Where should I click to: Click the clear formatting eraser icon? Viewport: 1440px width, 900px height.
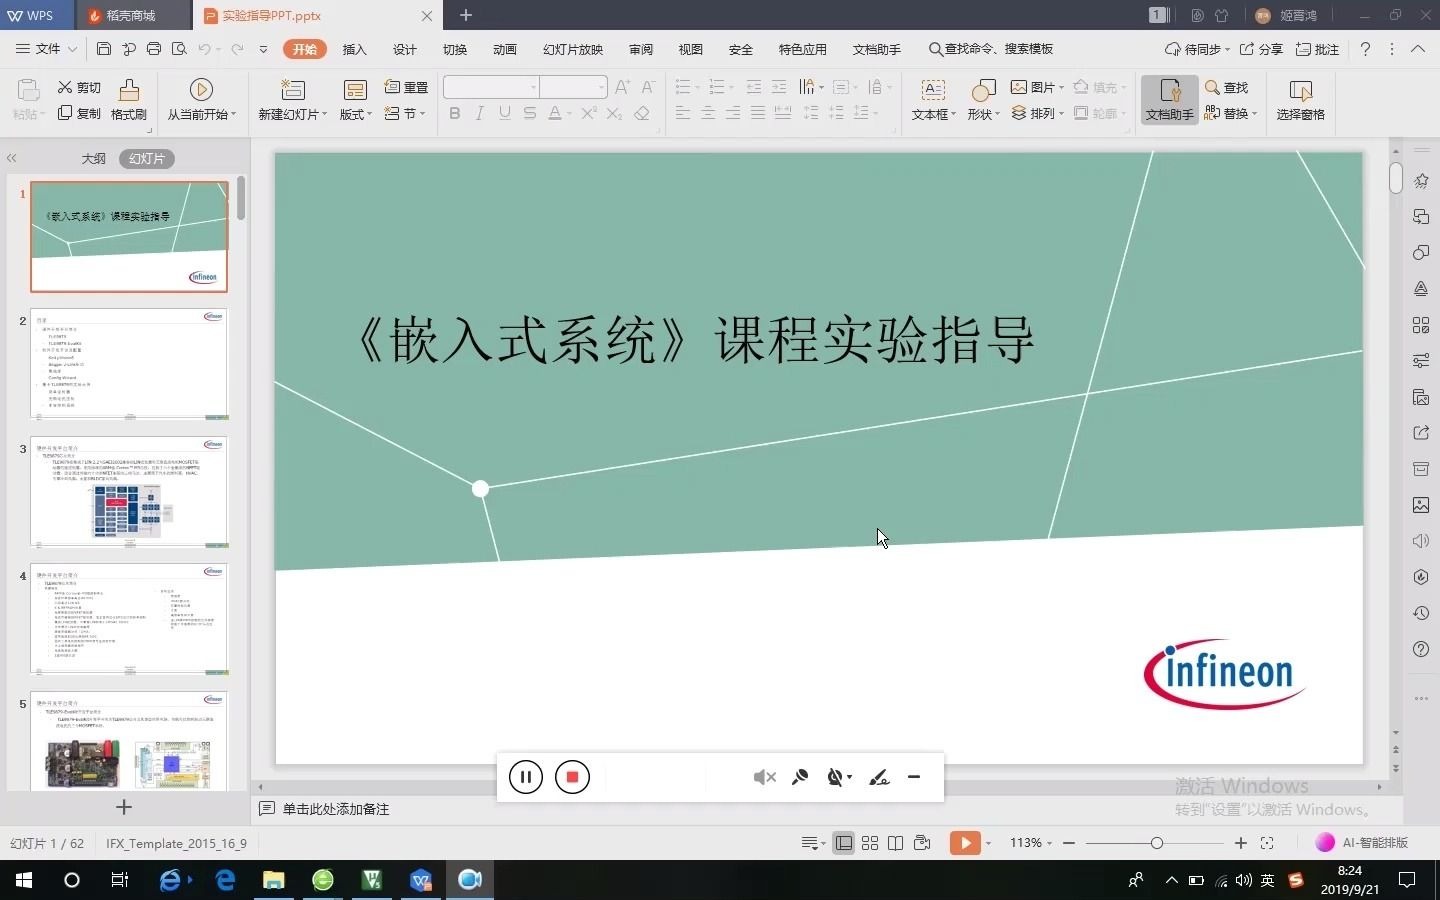(x=642, y=113)
